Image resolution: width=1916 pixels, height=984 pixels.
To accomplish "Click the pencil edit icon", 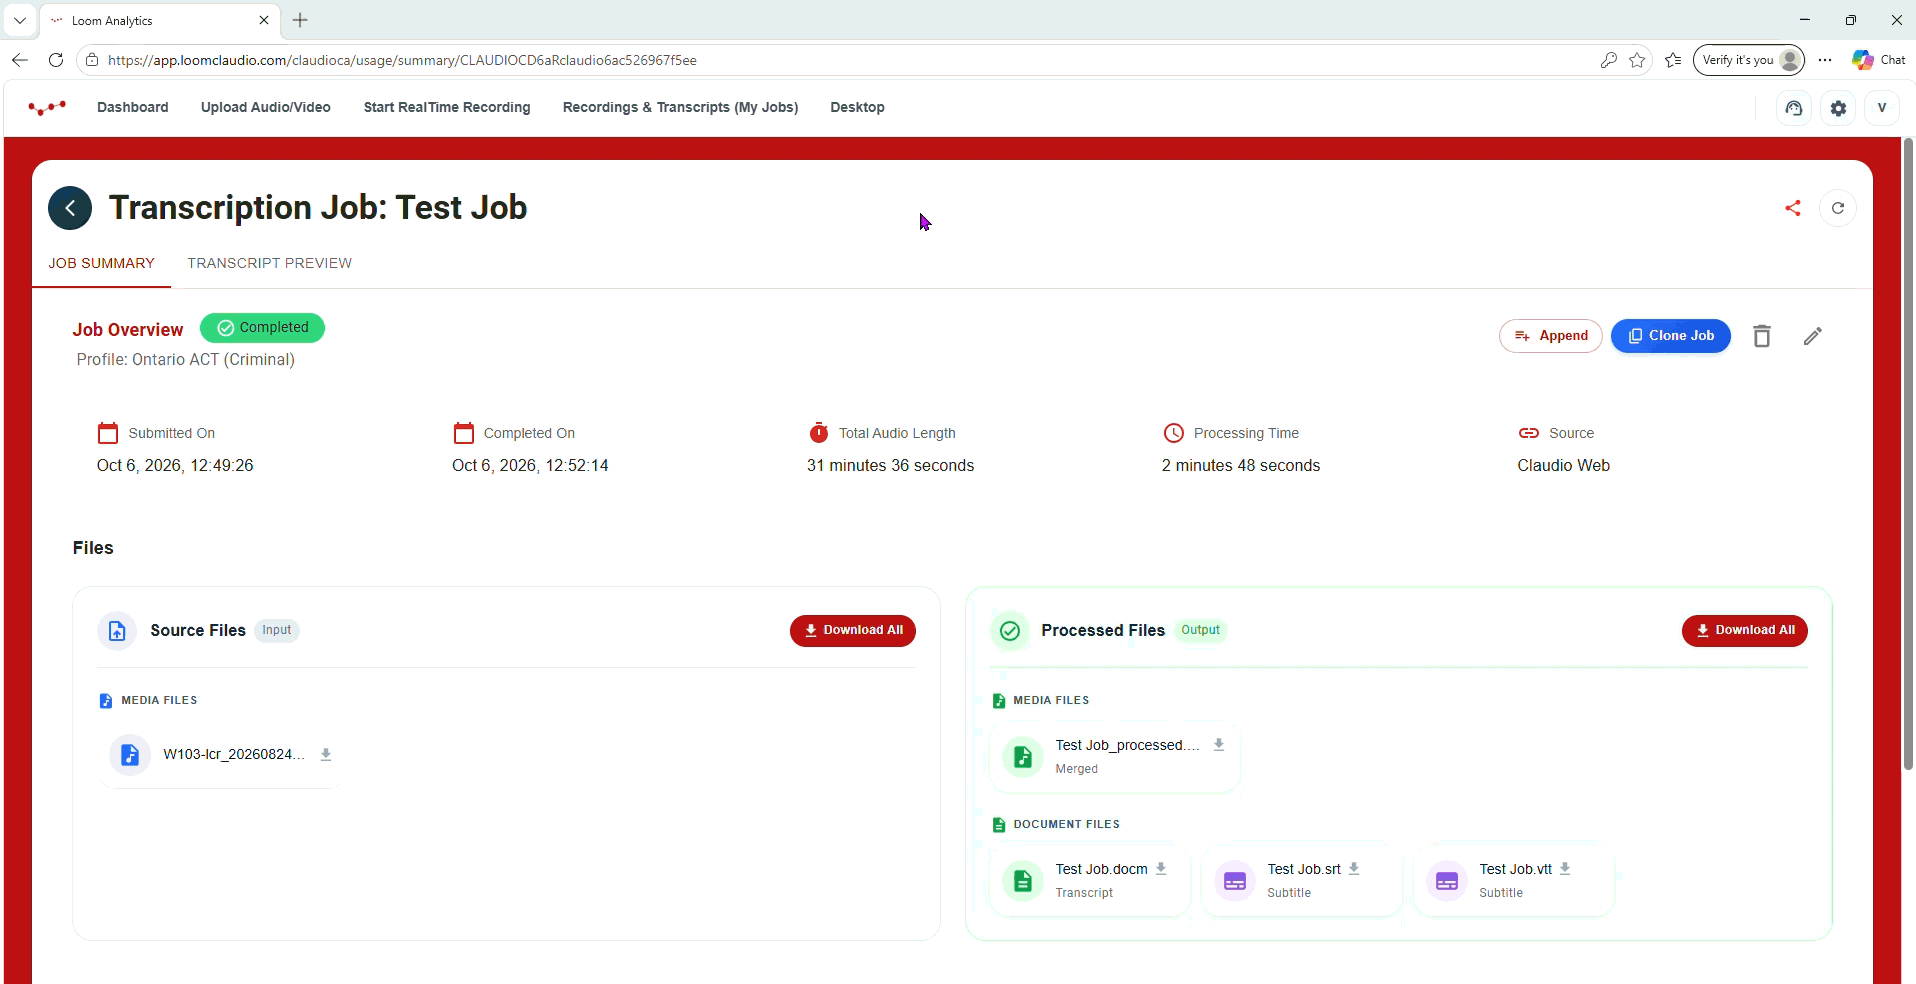I will pos(1813,336).
